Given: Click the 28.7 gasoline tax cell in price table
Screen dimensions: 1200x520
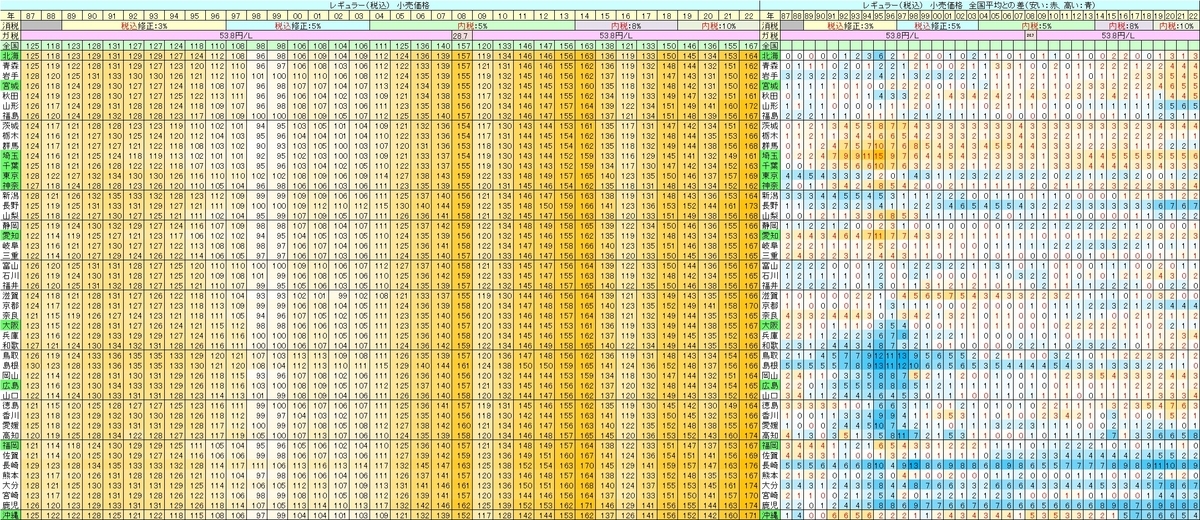Looking at the screenshot, I should [462, 35].
